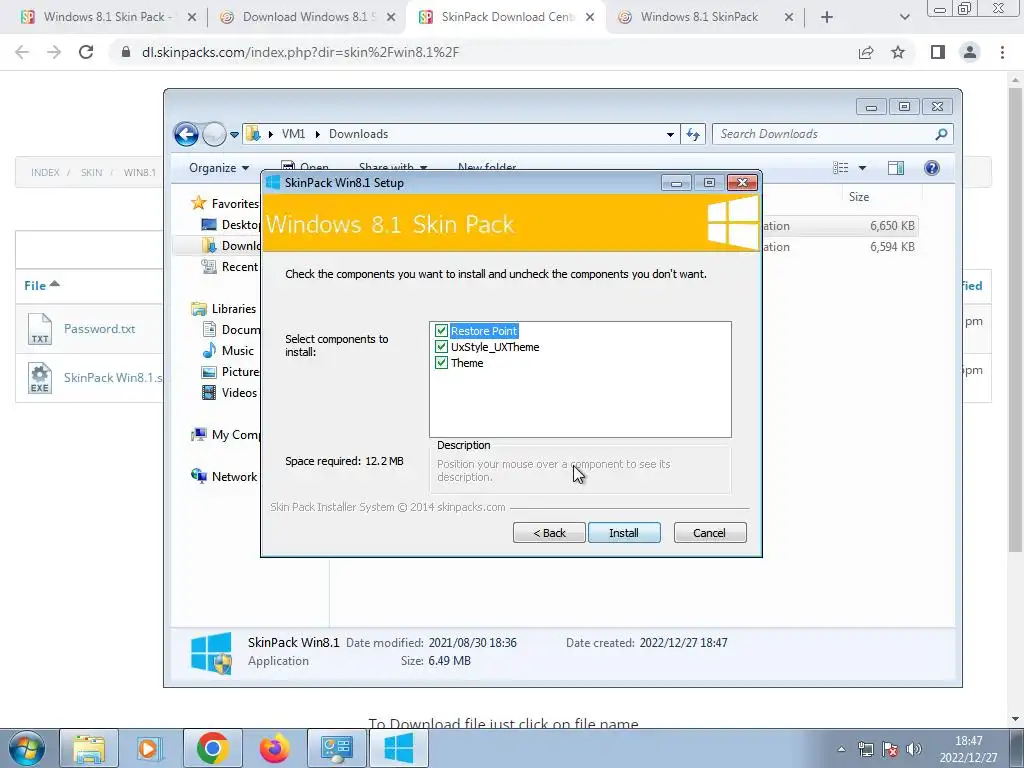Cancel the SkinPack setup

tap(709, 533)
